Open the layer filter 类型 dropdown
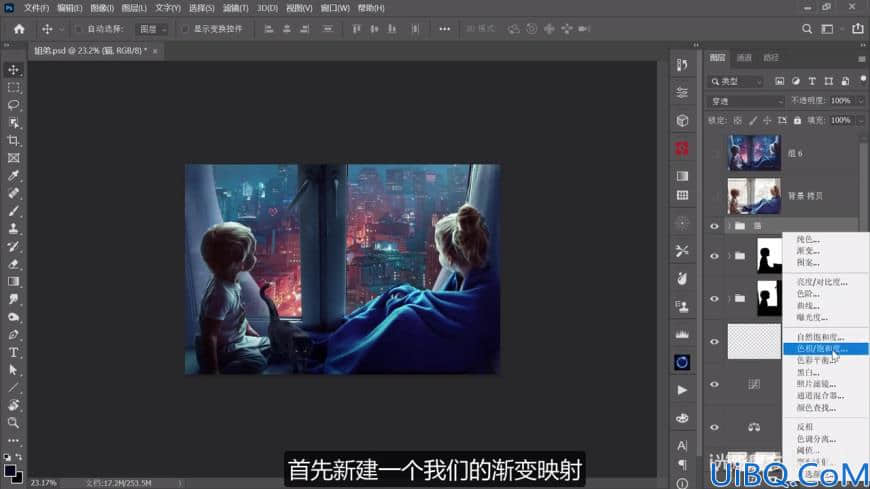This screenshot has height=489, width=870. 736,82
